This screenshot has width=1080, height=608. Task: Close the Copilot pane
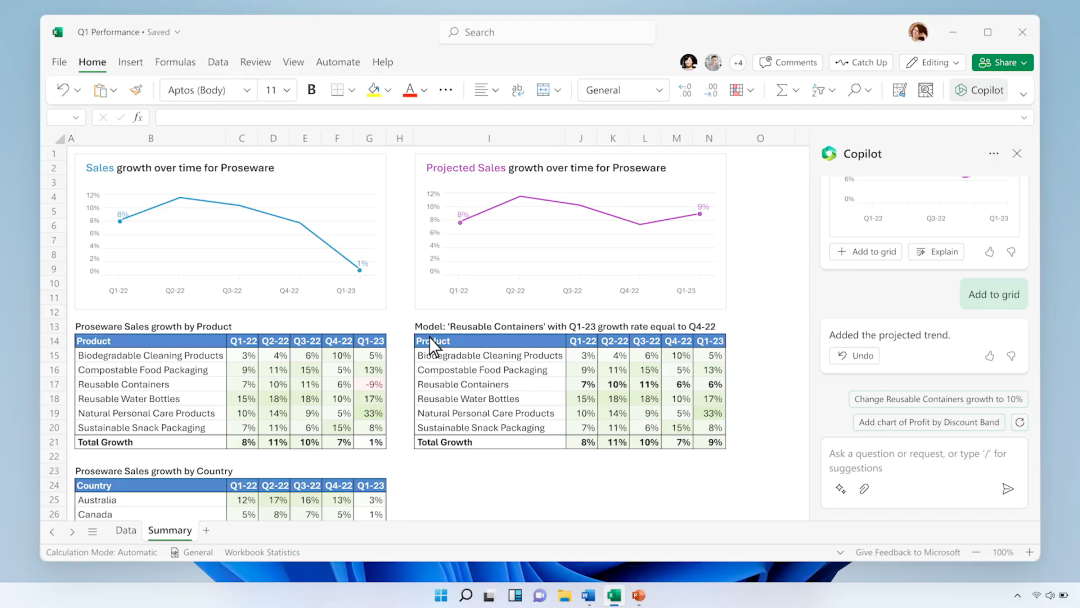pos(1017,154)
